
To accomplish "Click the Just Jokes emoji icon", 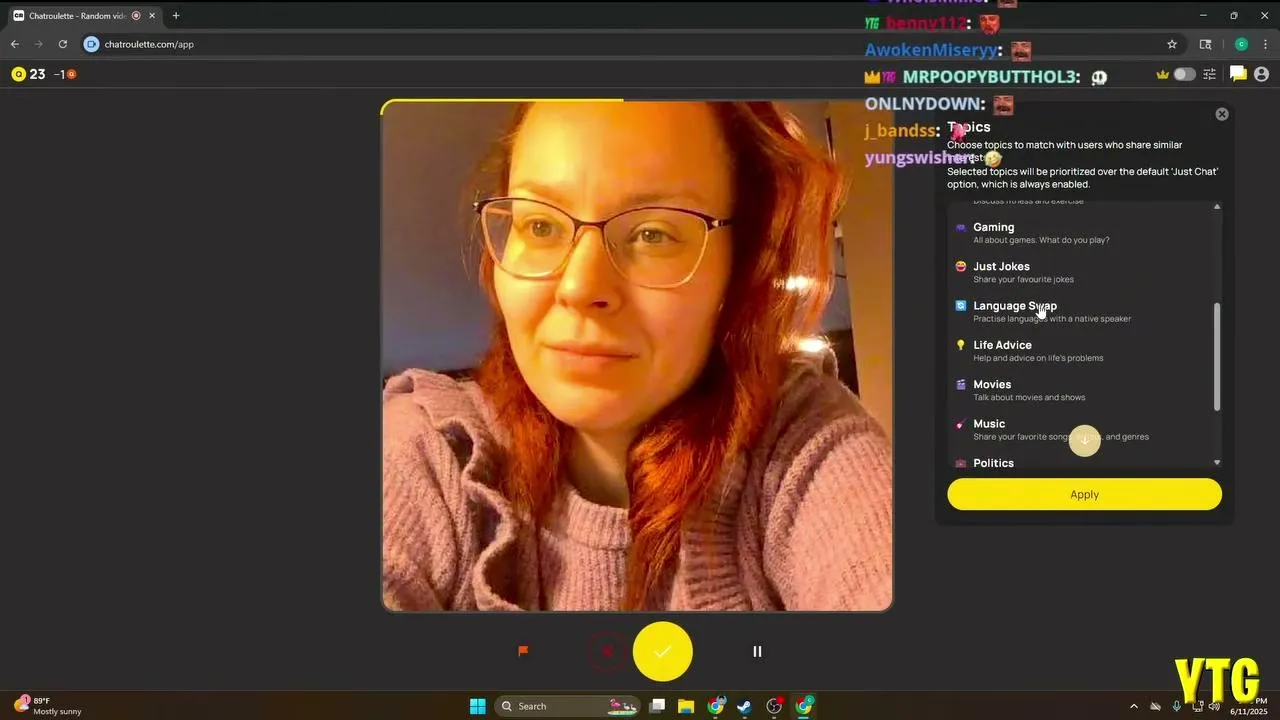I will click(x=961, y=267).
